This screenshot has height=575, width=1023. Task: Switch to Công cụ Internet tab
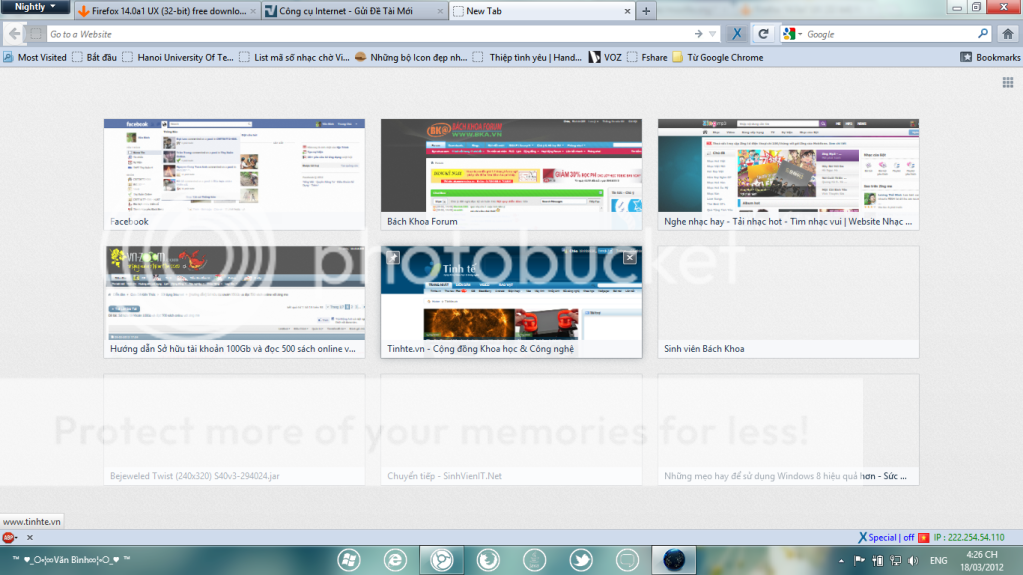[x=350, y=11]
